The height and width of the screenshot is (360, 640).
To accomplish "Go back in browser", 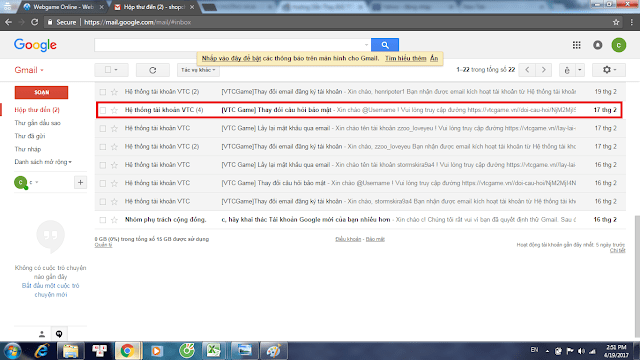I will tap(8, 22).
